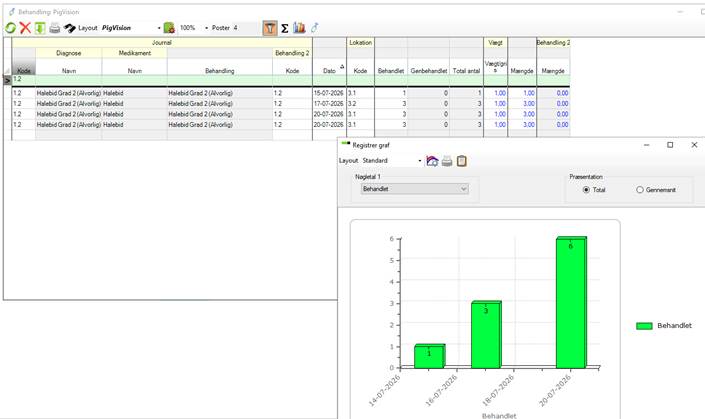The width and height of the screenshot is (705, 419).
Task: Minimize the Registrer graf window
Action: (647, 145)
